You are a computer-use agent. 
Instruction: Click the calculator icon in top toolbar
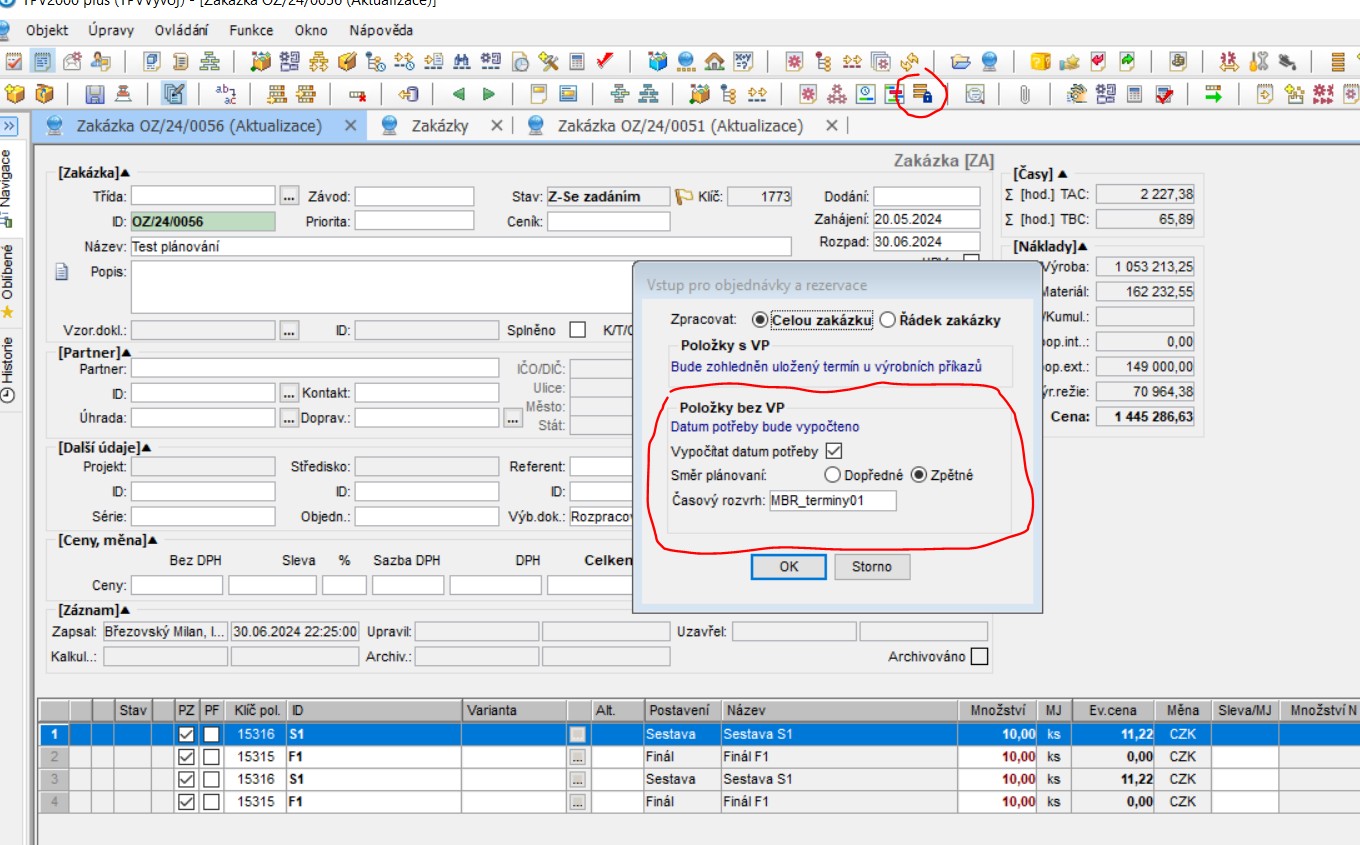pyautogui.click(x=576, y=61)
